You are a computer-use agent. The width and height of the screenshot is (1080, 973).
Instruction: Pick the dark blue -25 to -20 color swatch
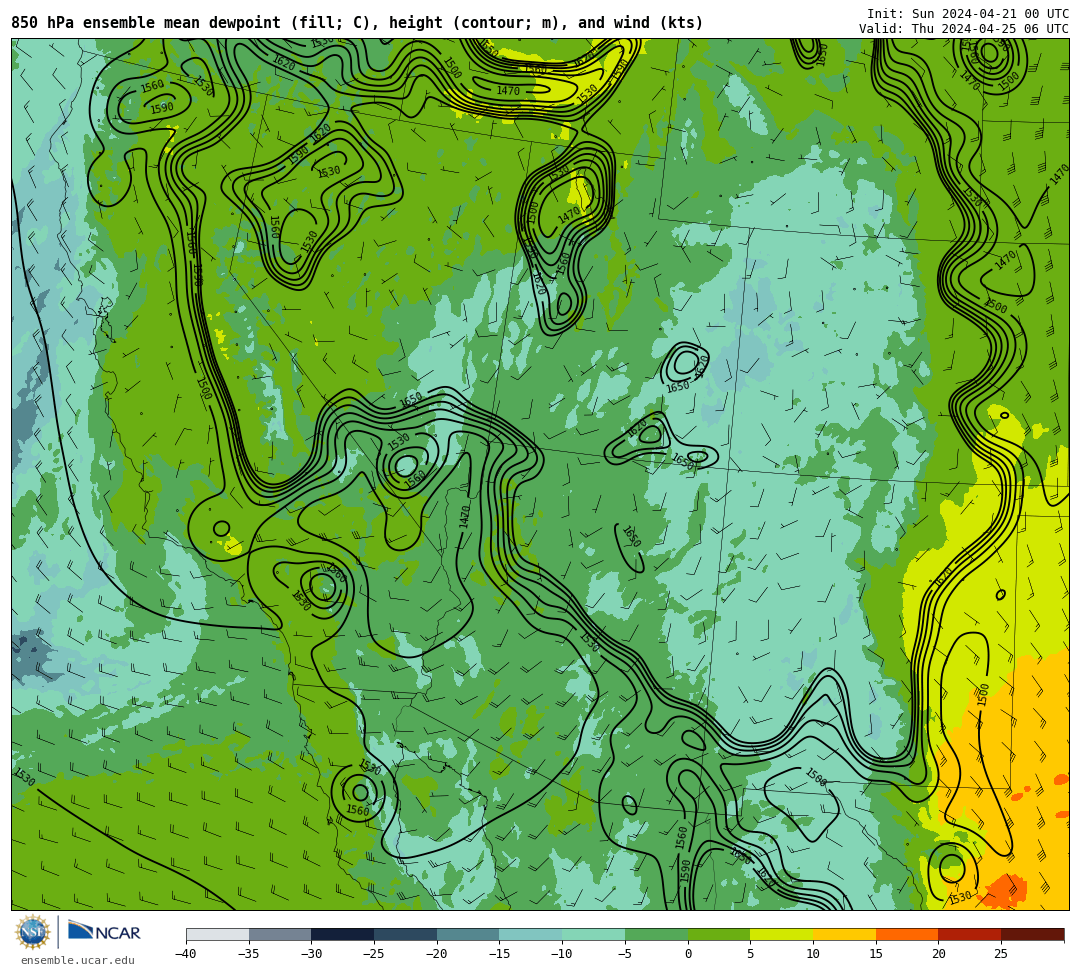tap(406, 934)
